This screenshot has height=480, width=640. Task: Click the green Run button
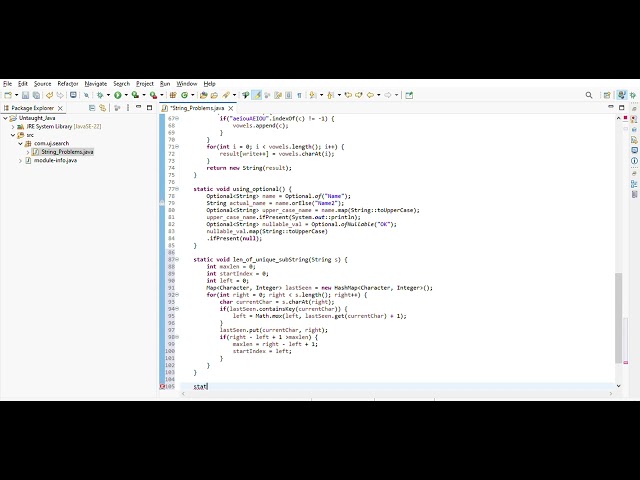click(118, 95)
